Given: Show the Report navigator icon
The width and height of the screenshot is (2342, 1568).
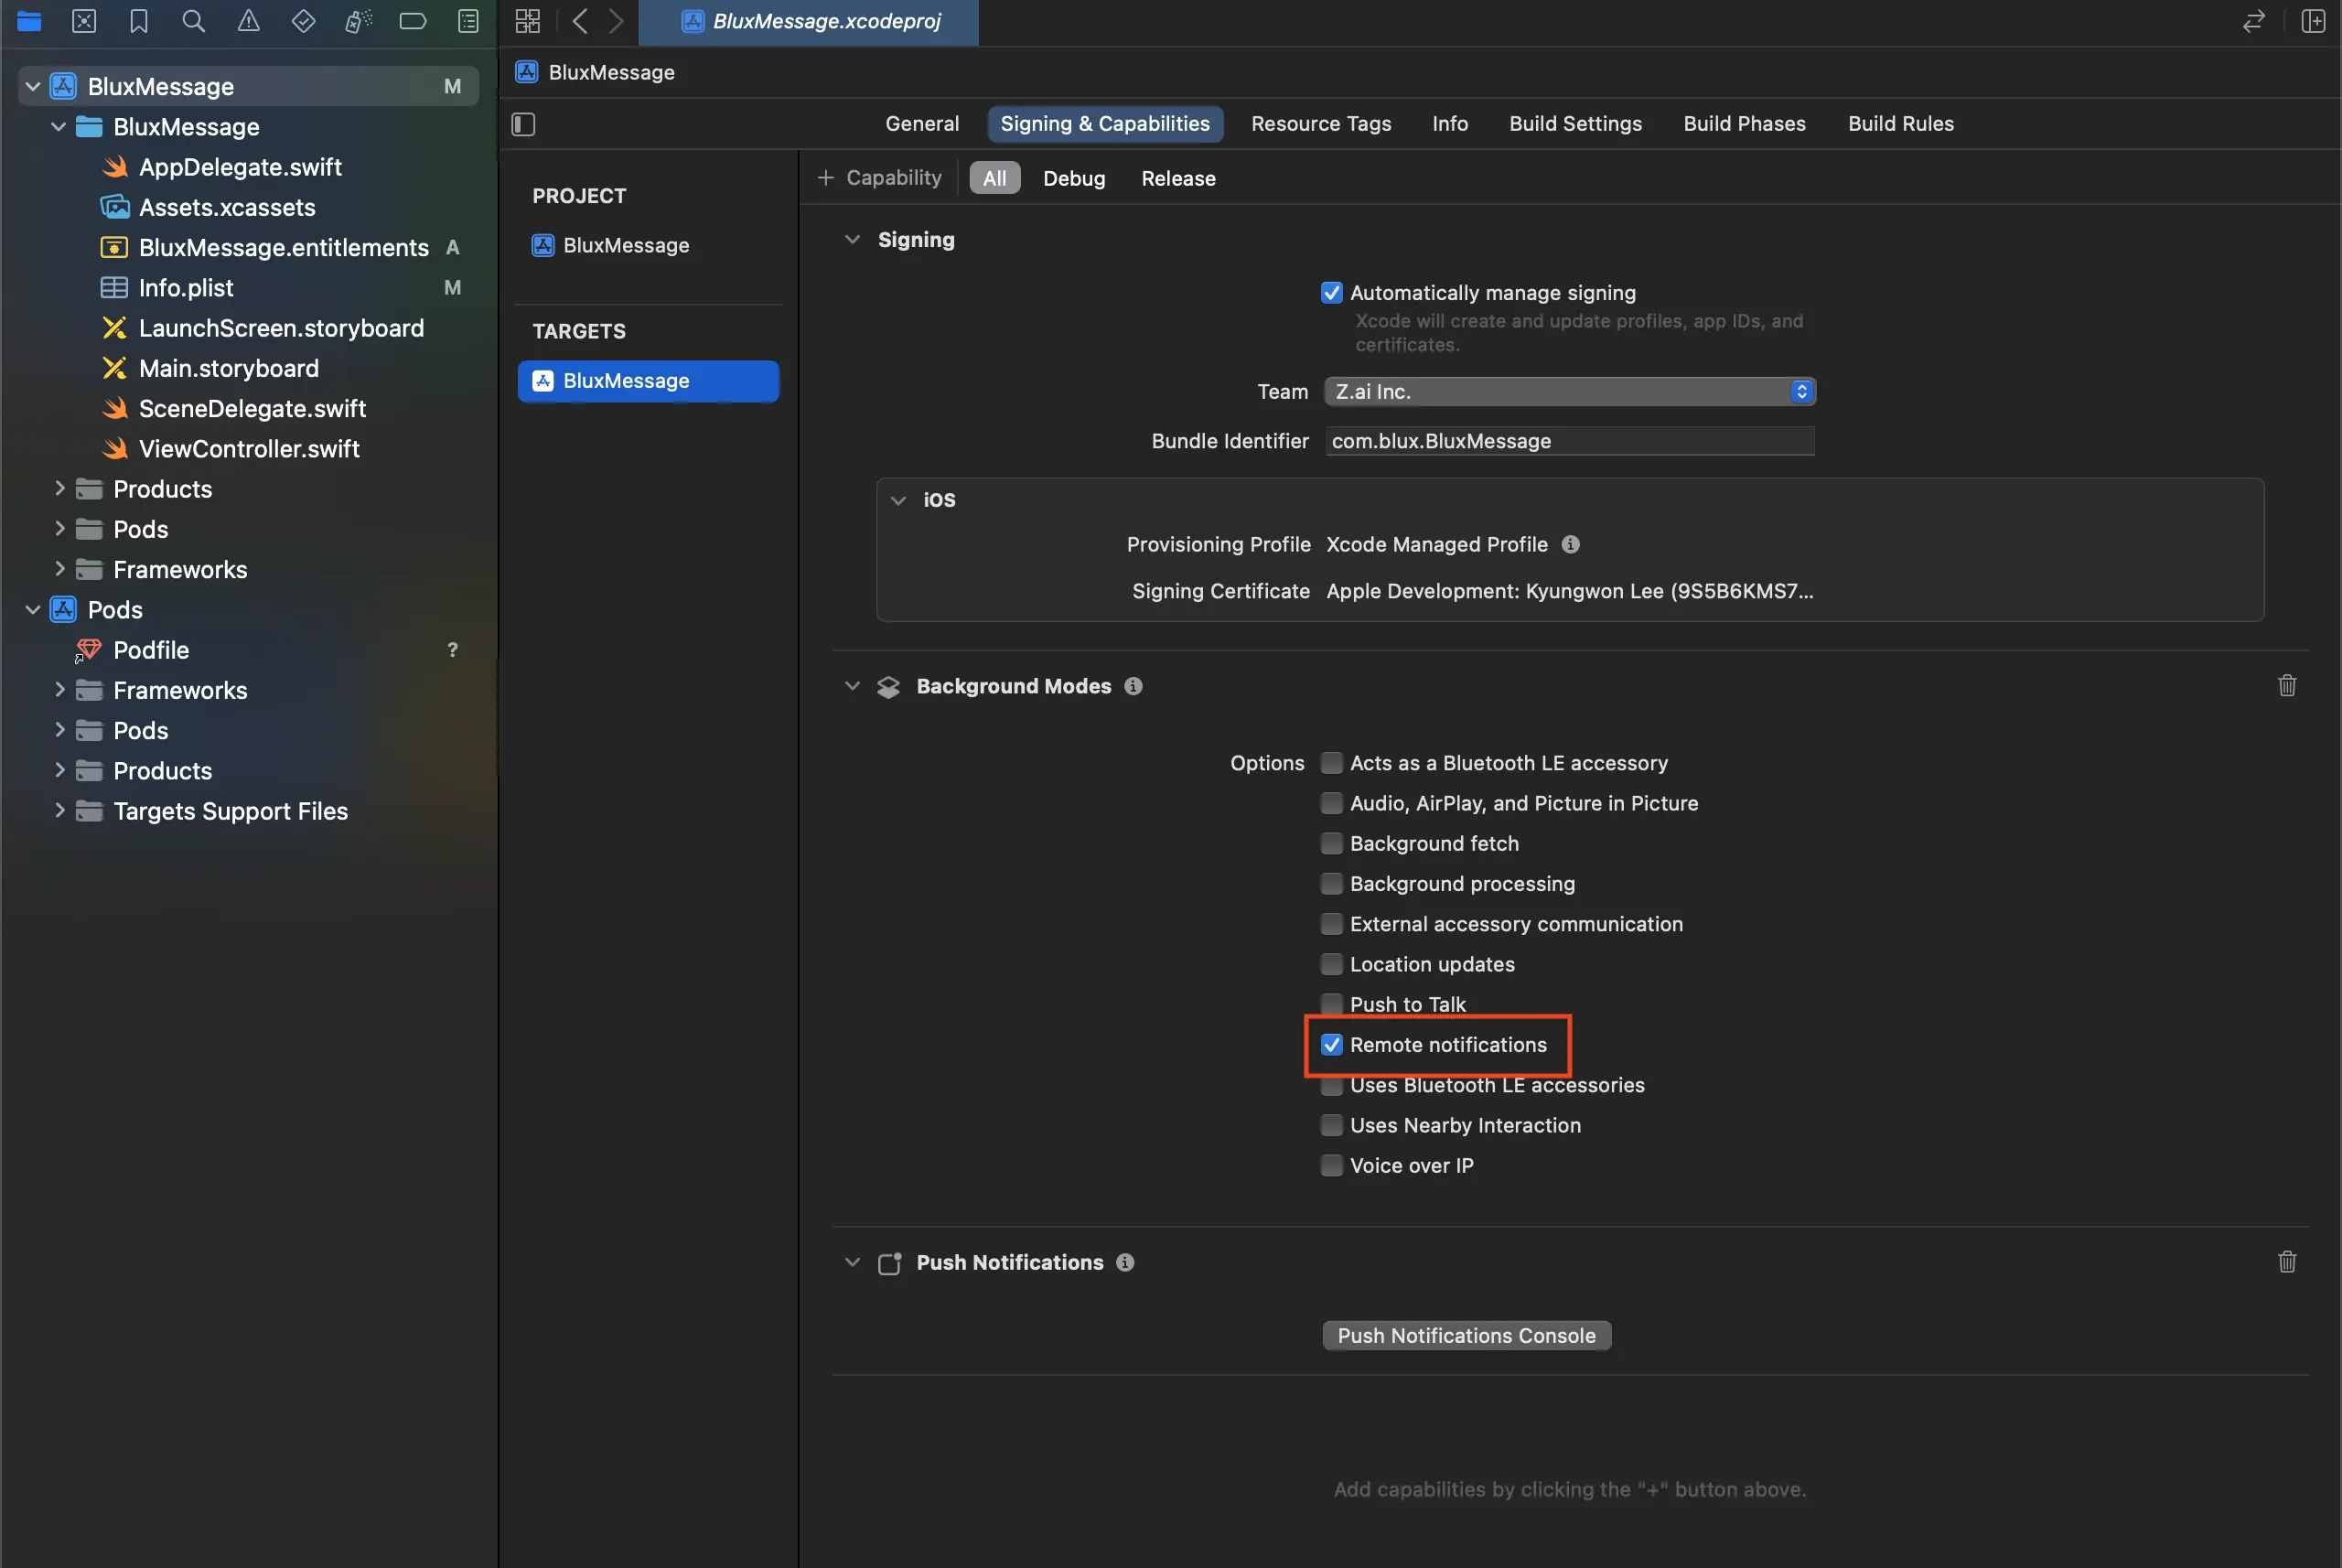Looking at the screenshot, I should 468,21.
